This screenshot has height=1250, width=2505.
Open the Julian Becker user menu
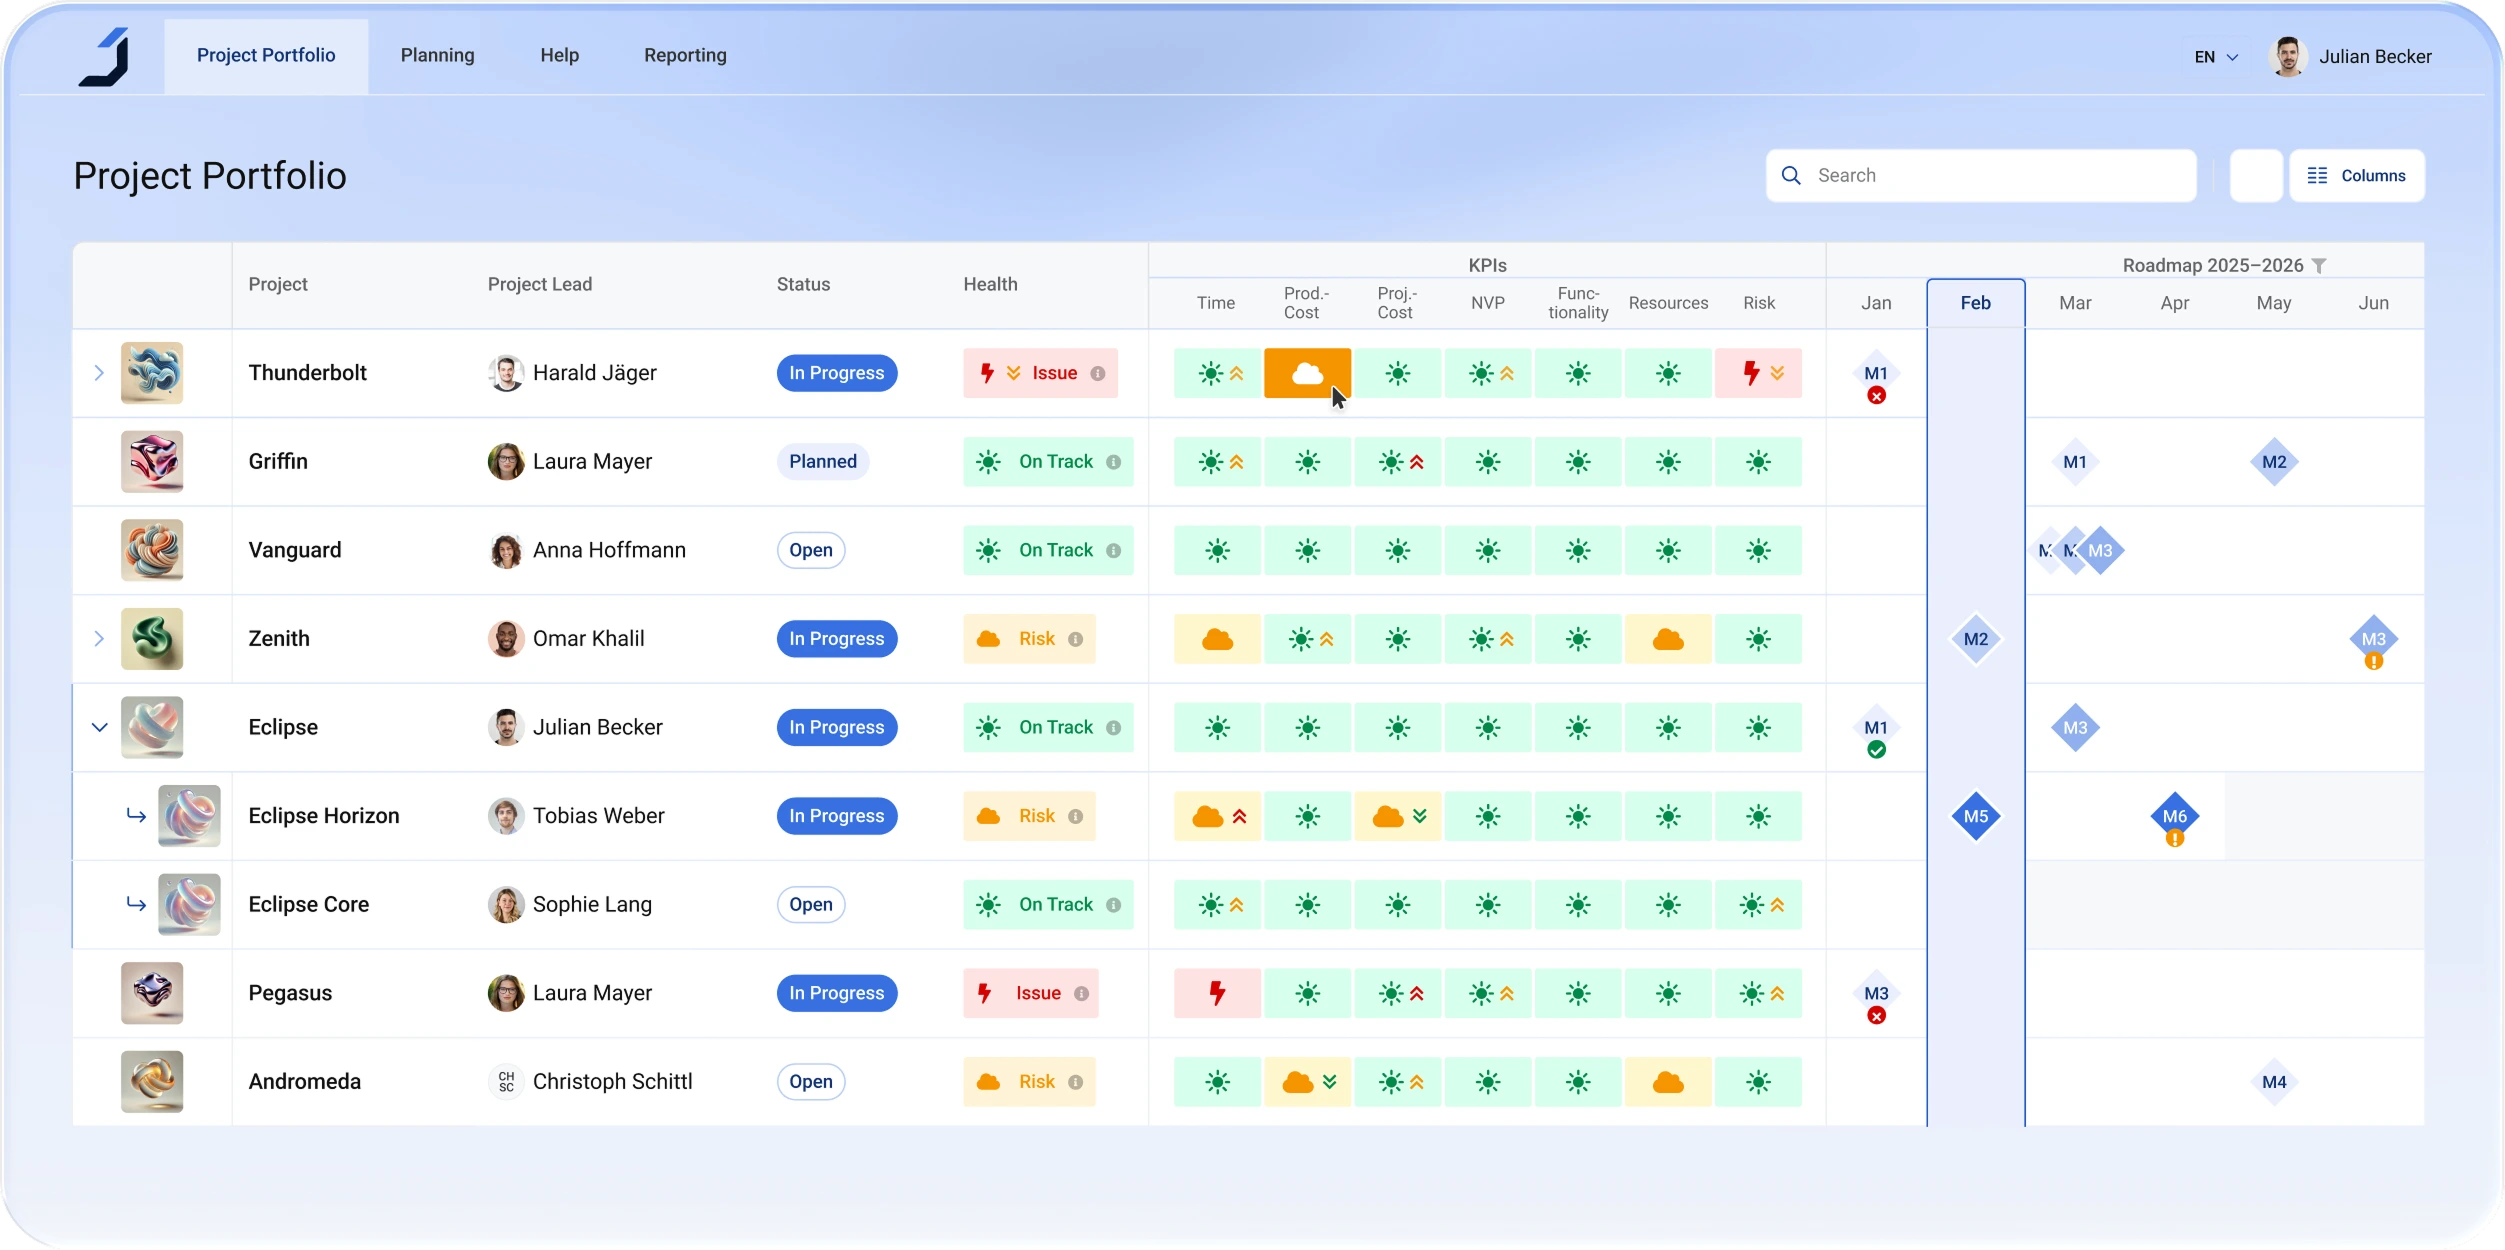pyautogui.click(x=2350, y=57)
